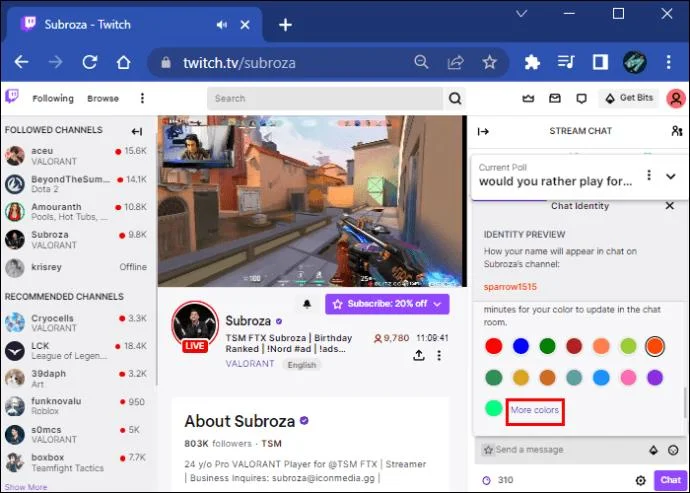The image size is (690, 493).
Task: Mute the Subroza - Twitch browser tab
Action: (221, 25)
